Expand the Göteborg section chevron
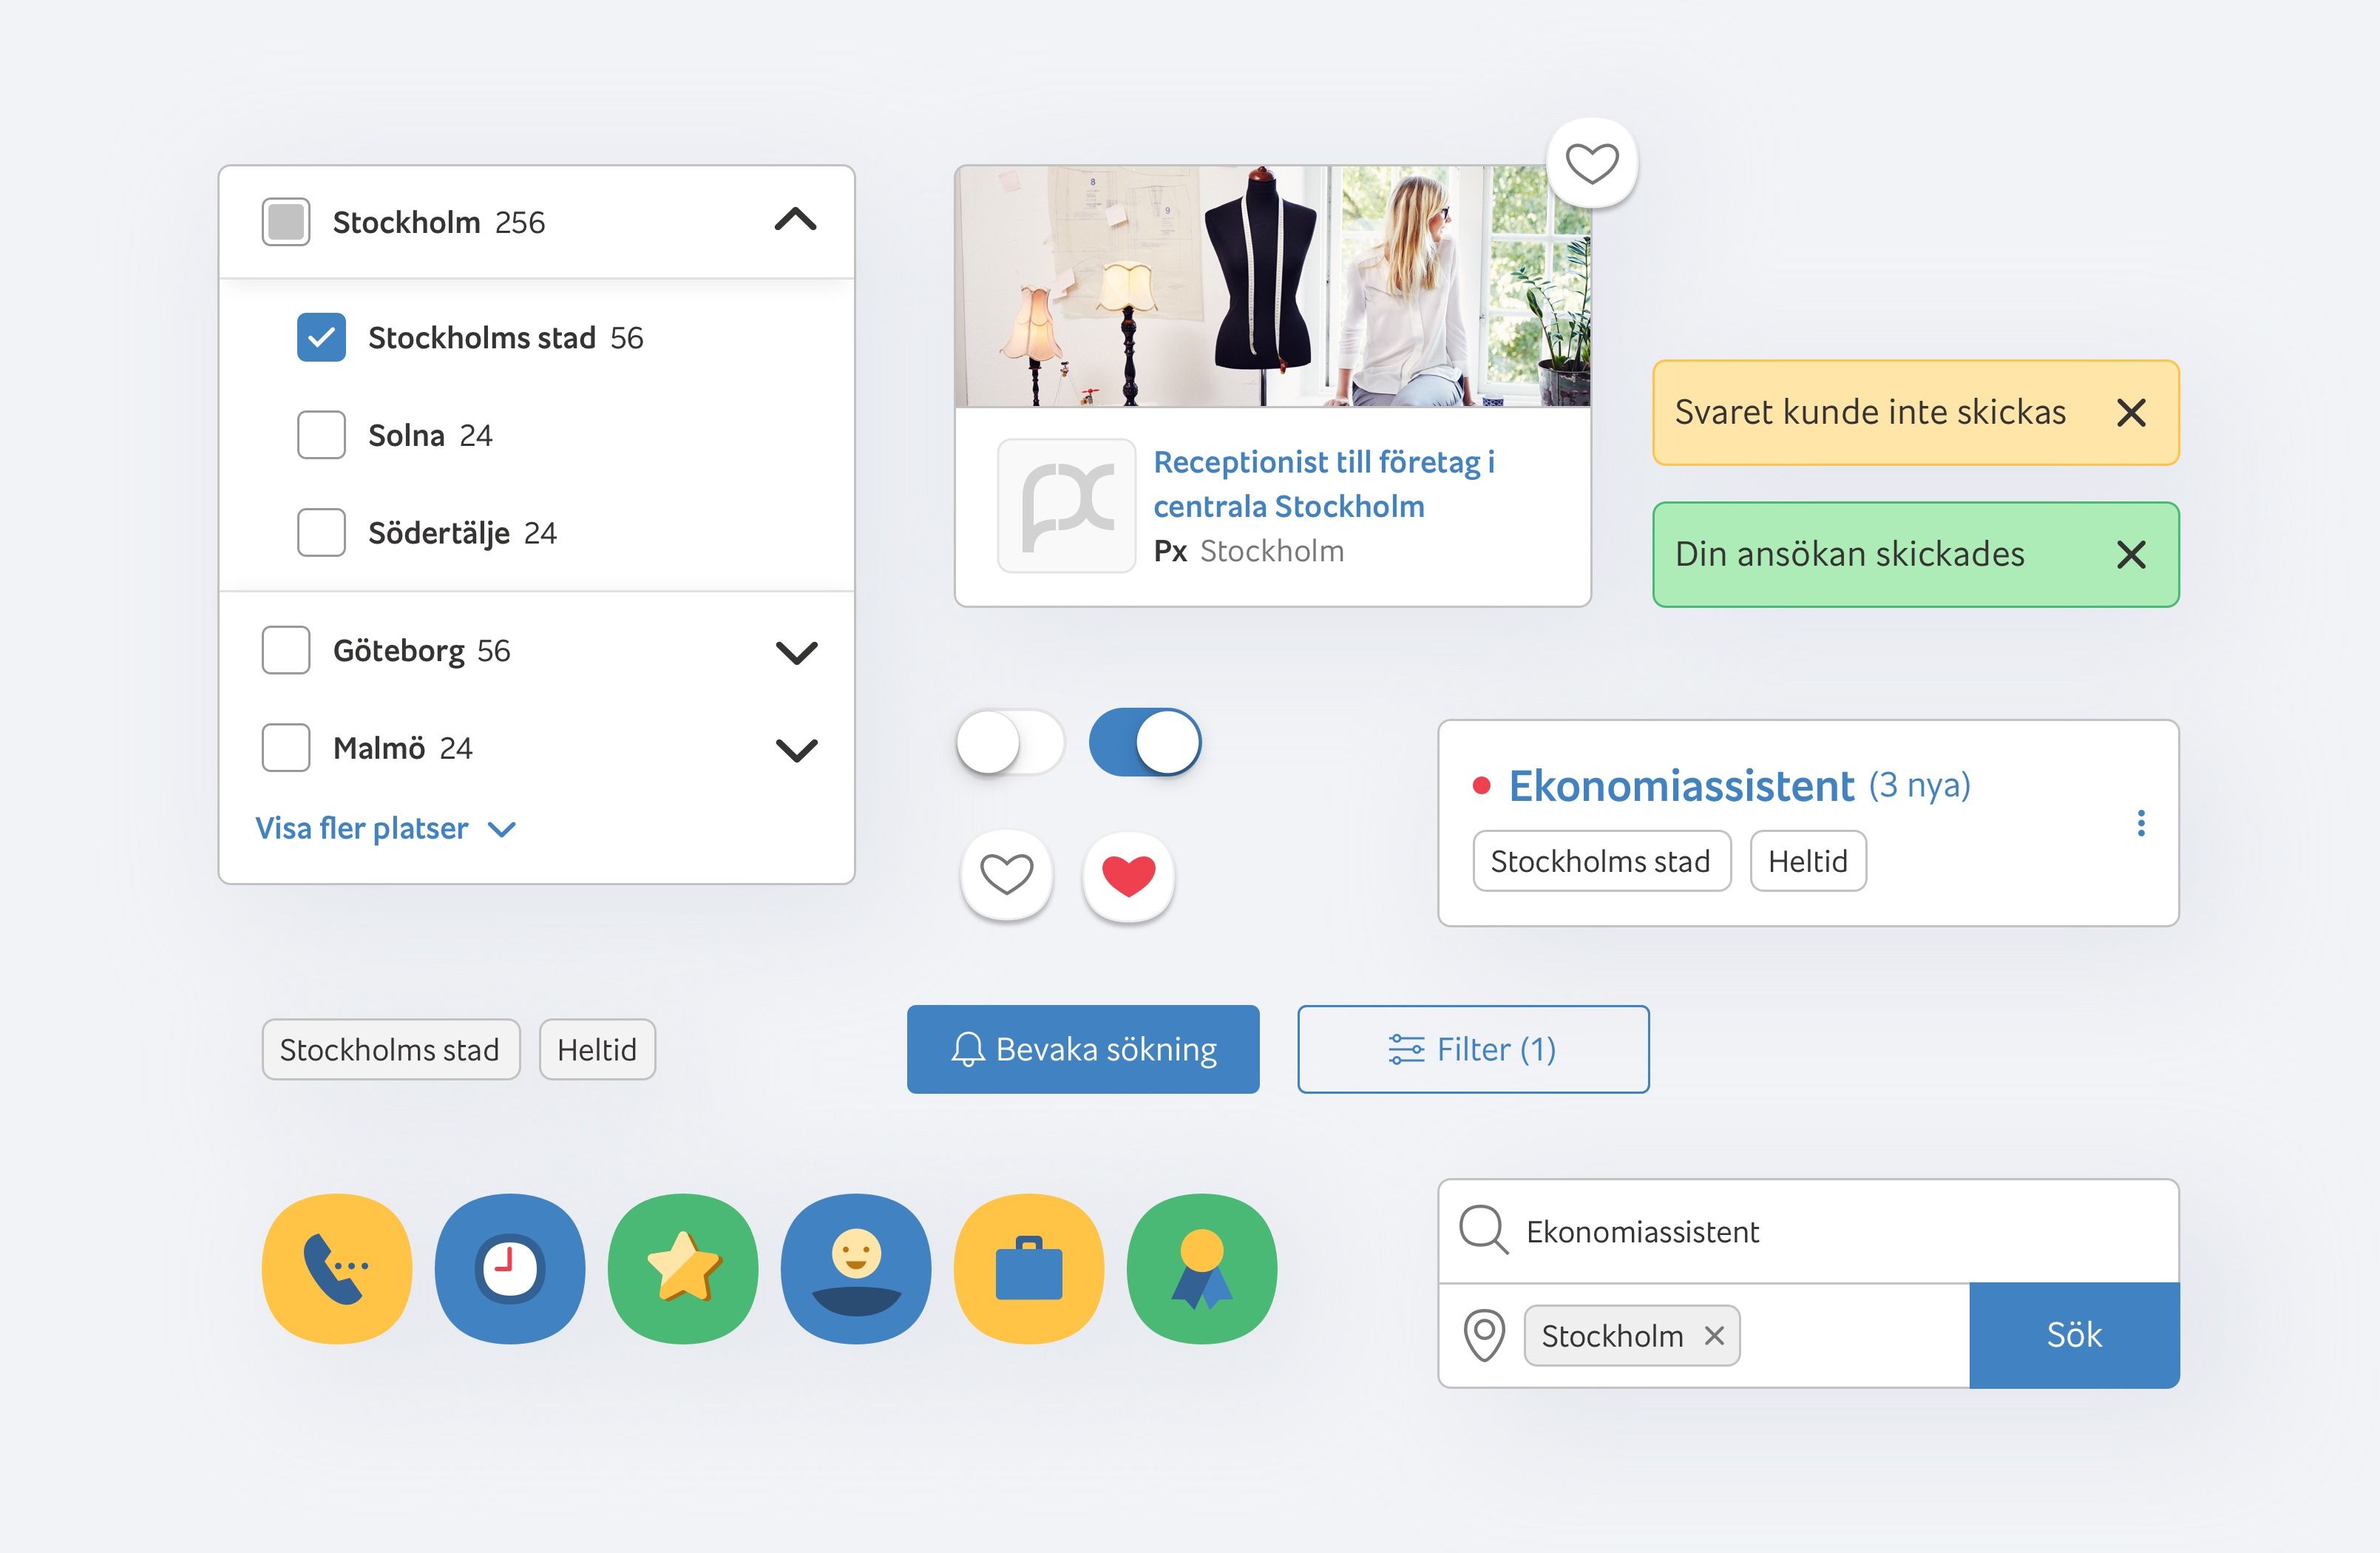This screenshot has height=1553, width=2380. [797, 652]
